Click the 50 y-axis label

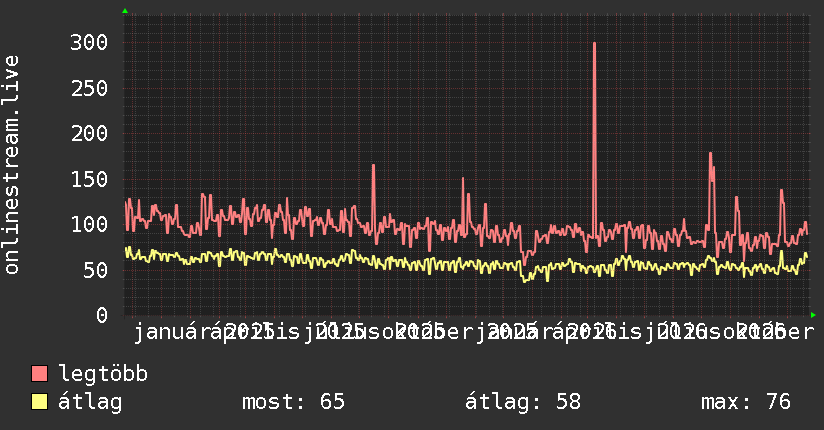(96, 270)
